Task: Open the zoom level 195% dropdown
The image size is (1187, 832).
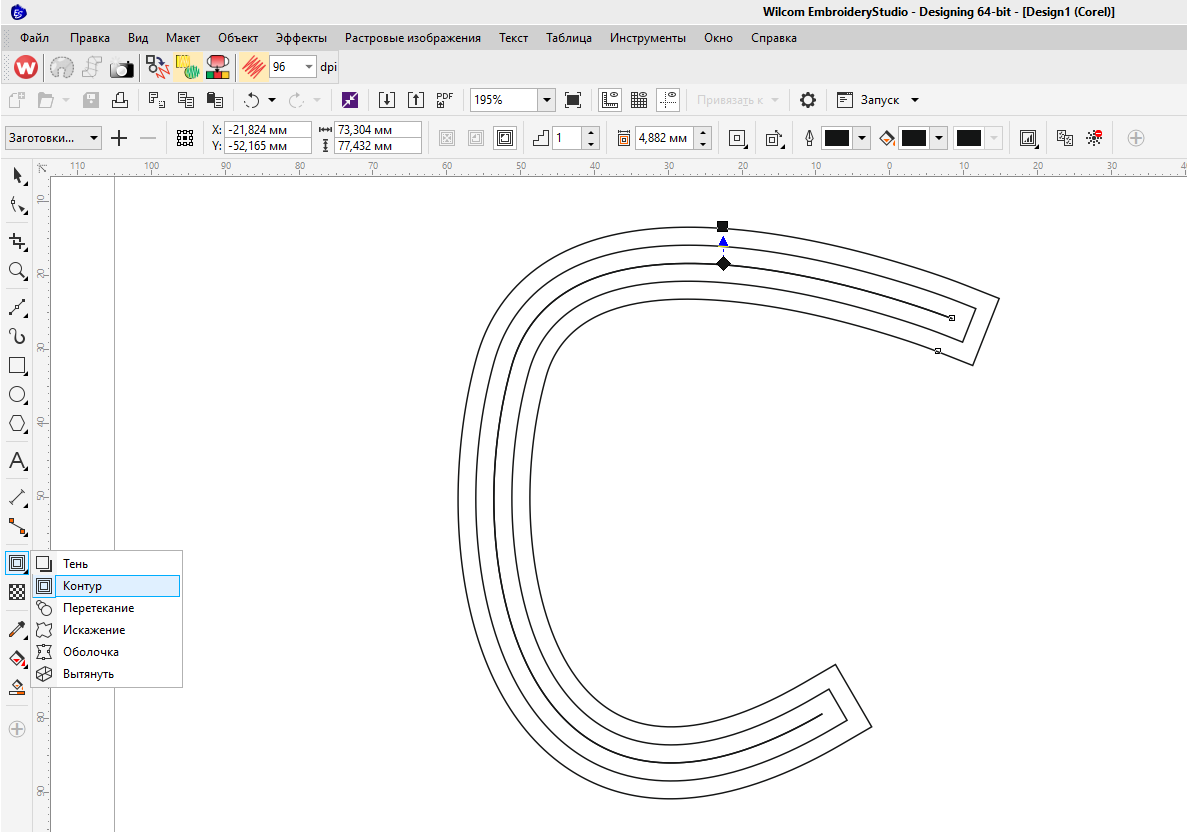Action: pos(546,100)
